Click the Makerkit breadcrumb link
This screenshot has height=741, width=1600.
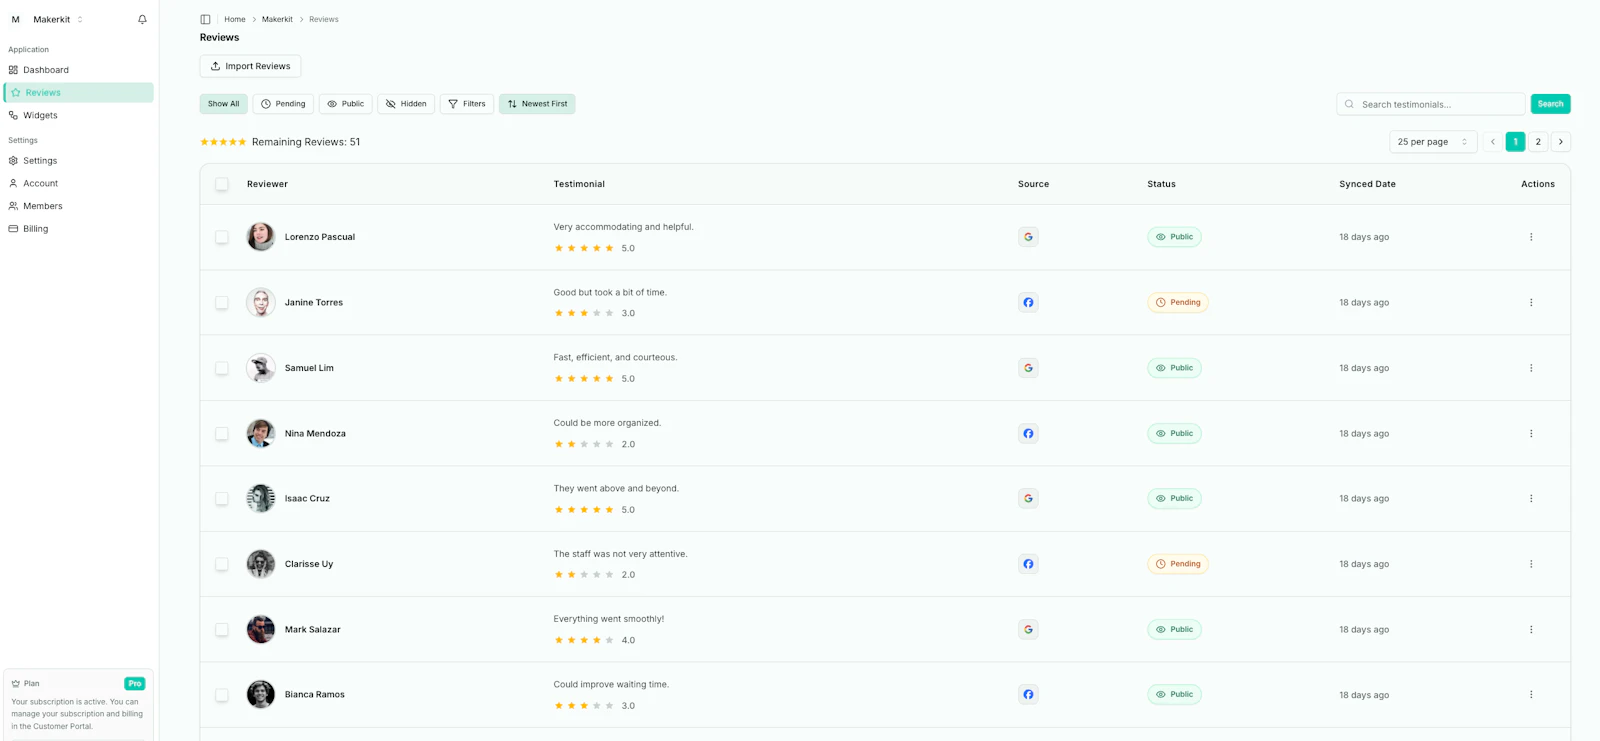277,19
